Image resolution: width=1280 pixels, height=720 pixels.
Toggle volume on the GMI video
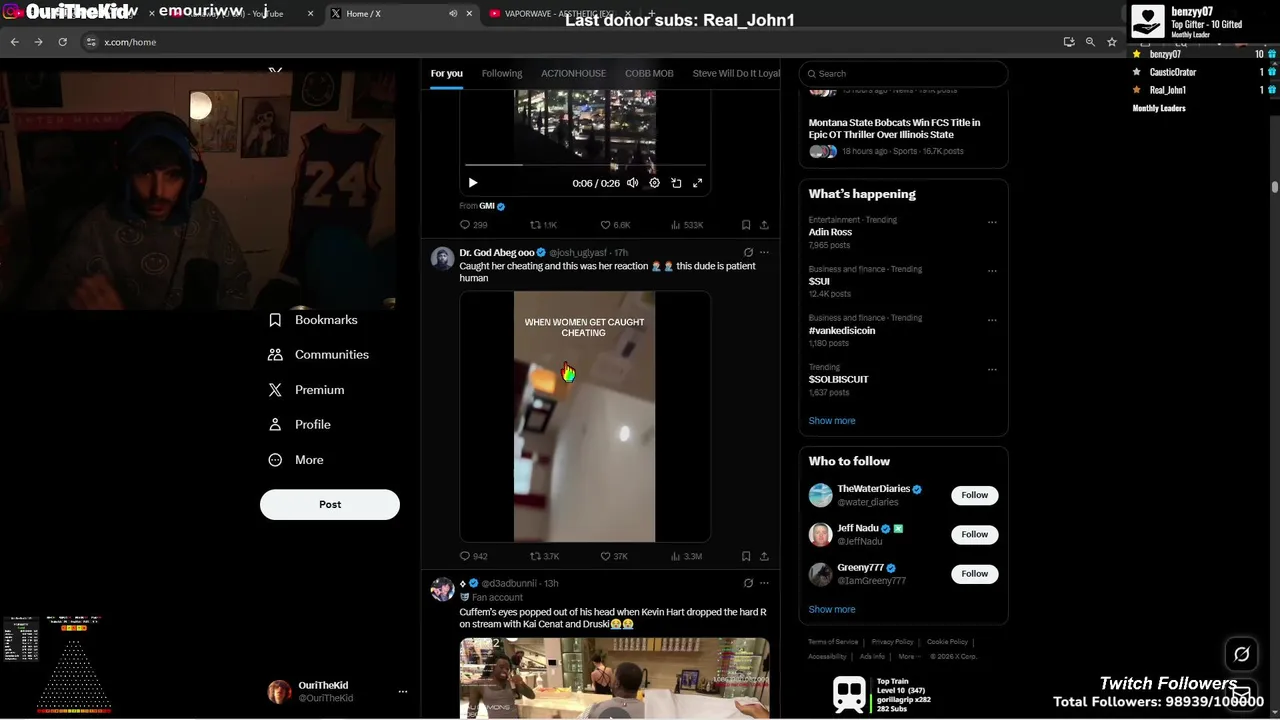(632, 183)
